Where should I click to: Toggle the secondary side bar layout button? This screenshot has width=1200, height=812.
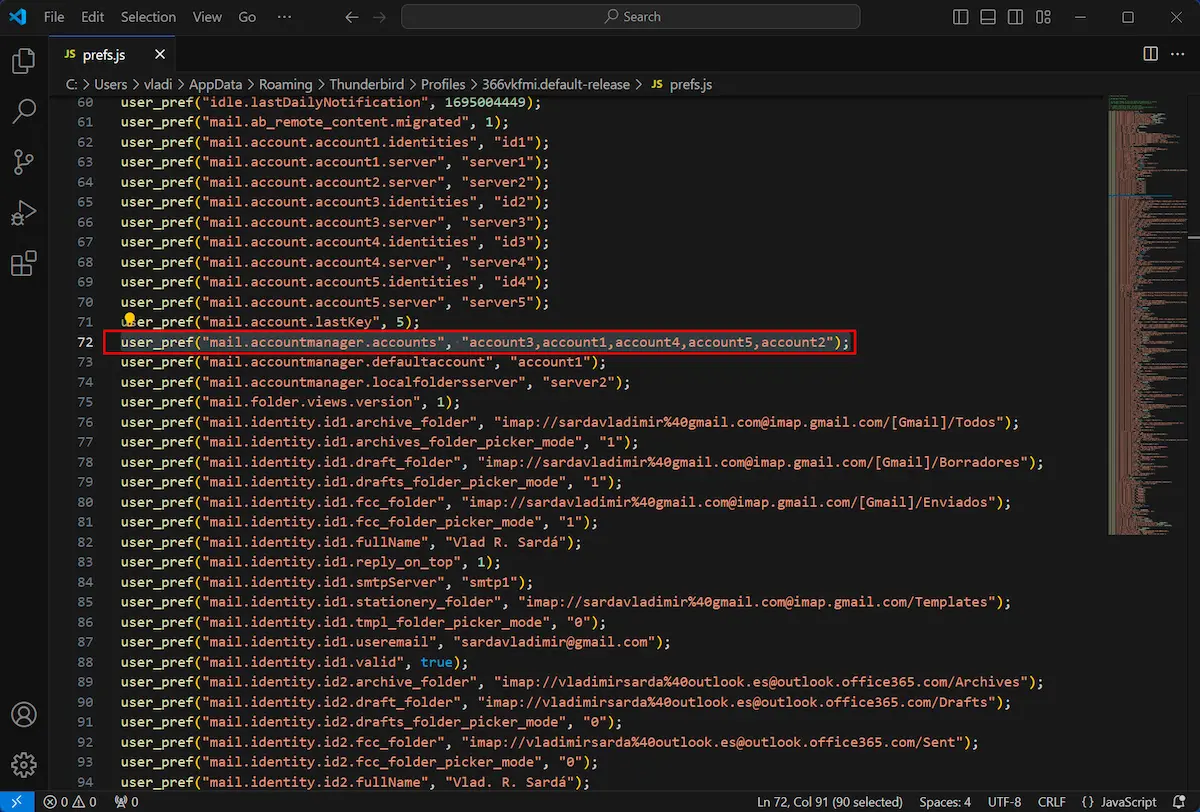click(1015, 17)
